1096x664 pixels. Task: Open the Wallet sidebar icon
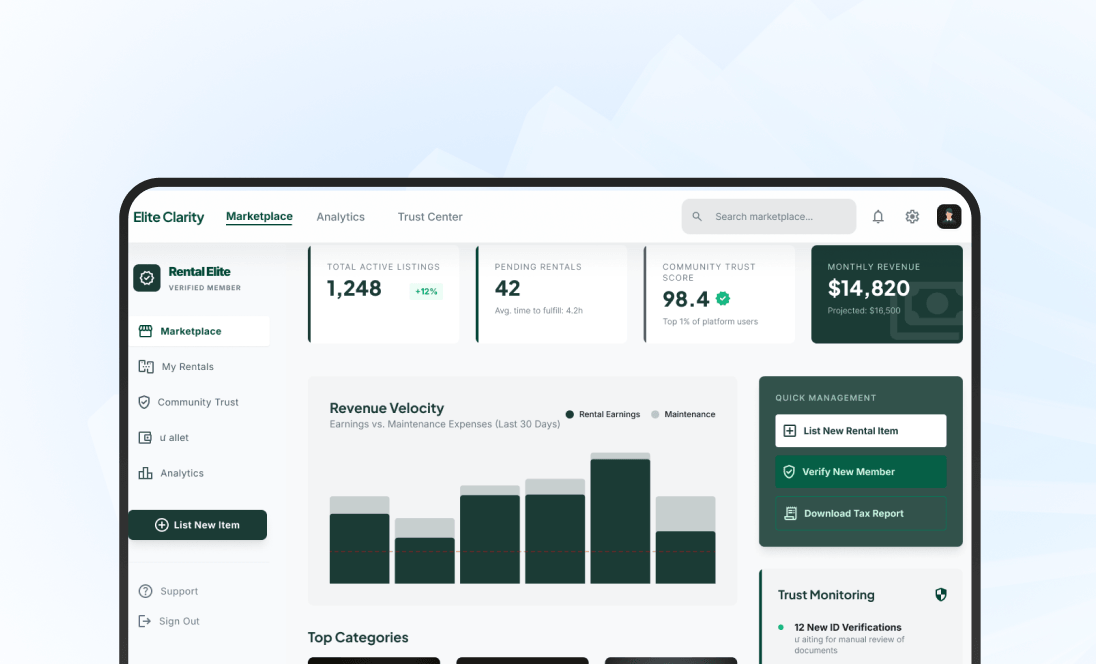144,437
